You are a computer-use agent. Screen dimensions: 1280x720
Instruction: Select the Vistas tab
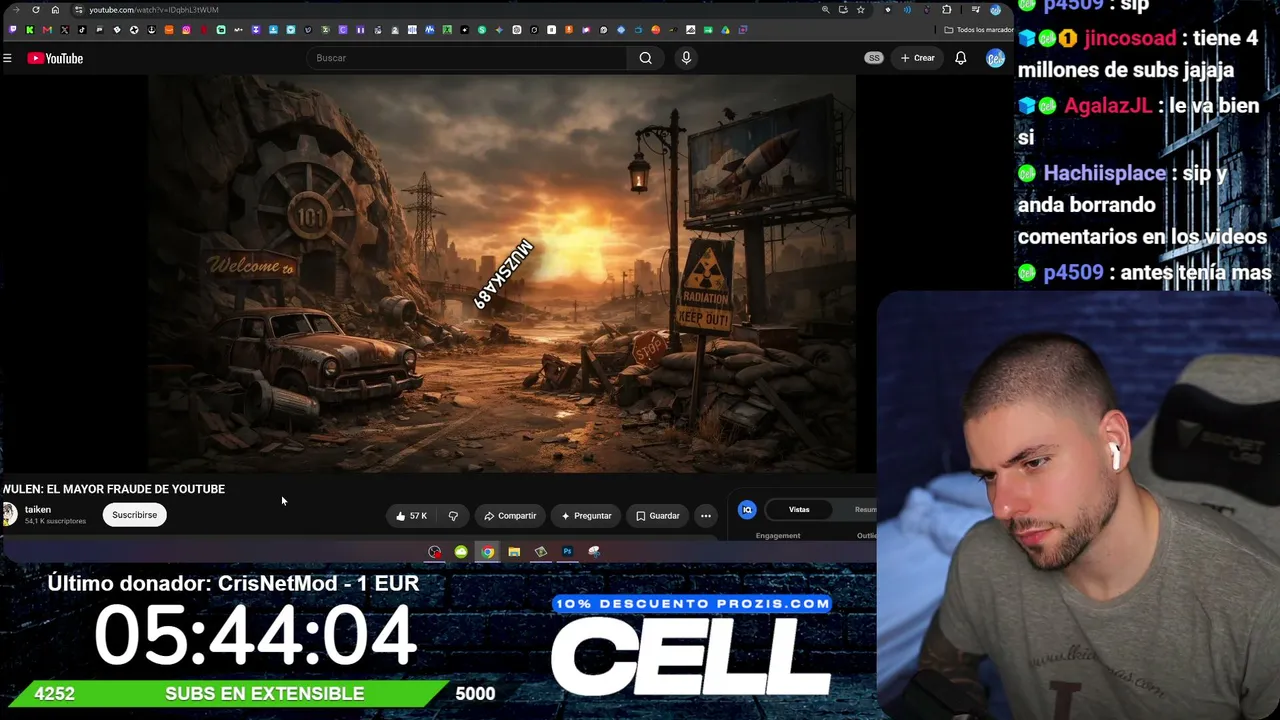coord(799,510)
